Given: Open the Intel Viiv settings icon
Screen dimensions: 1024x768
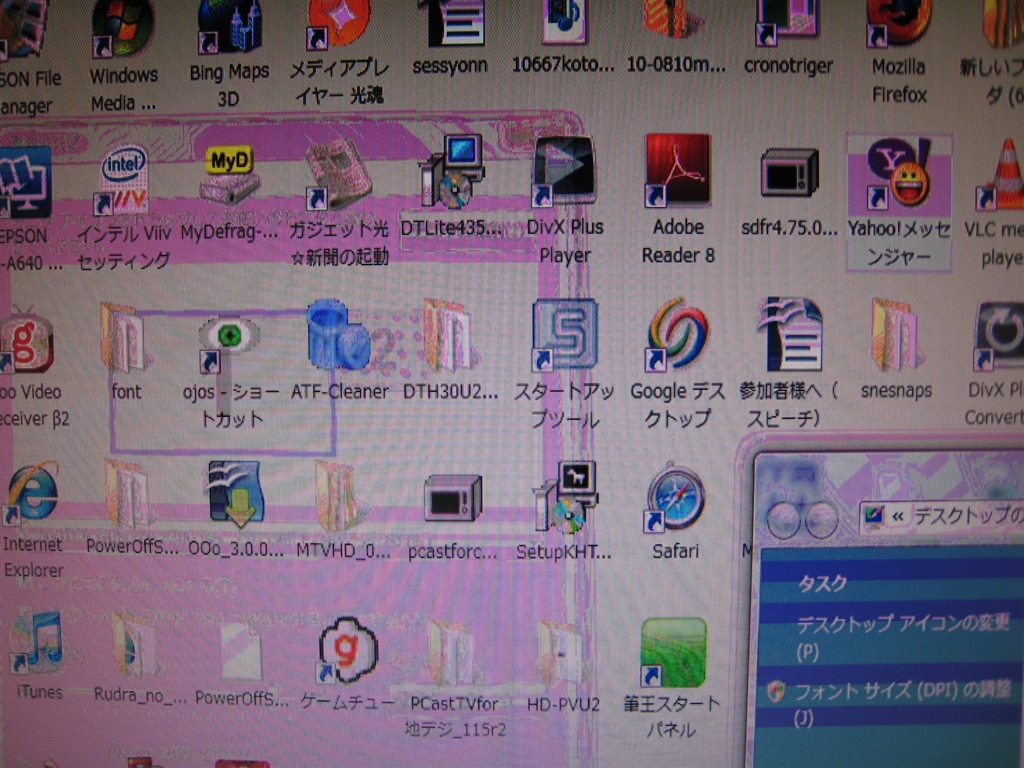Looking at the screenshot, I should [124, 180].
